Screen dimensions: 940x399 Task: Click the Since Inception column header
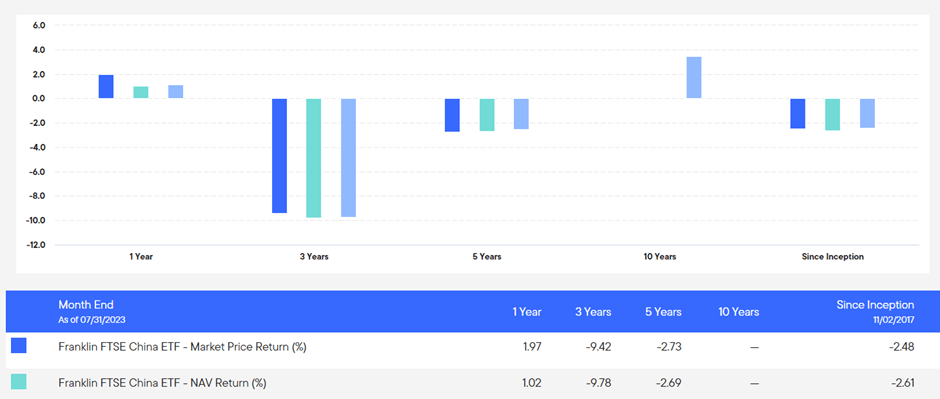(x=875, y=305)
